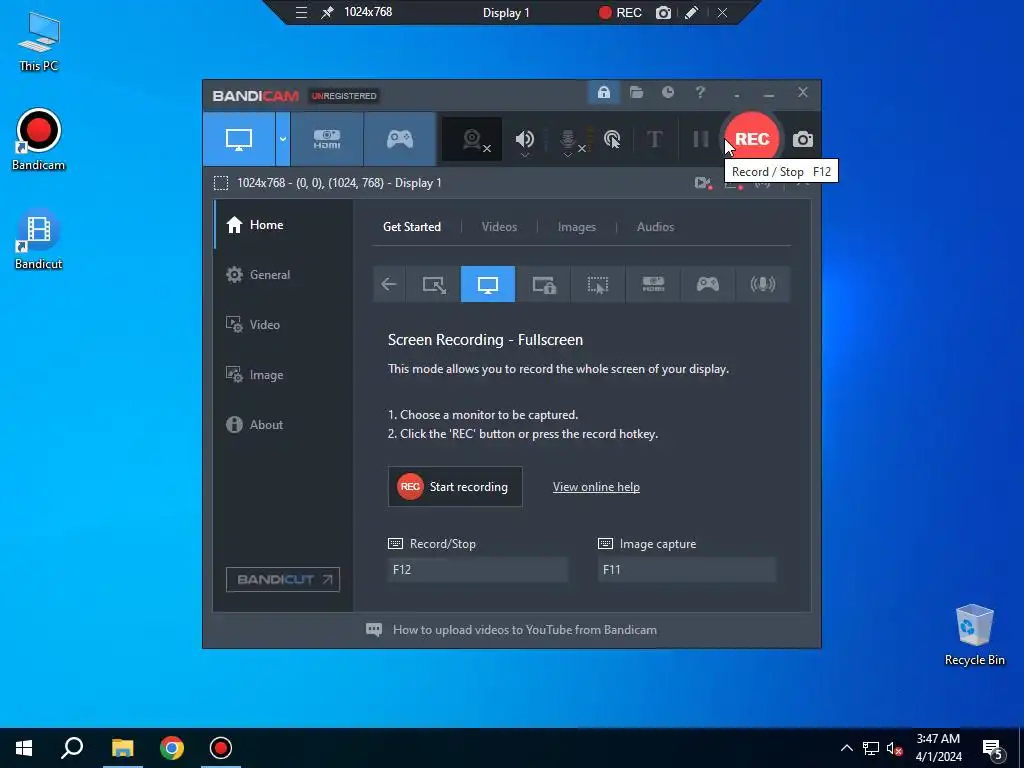Click the muted volume tray icon
The width and height of the screenshot is (1024, 768).
(x=894, y=748)
